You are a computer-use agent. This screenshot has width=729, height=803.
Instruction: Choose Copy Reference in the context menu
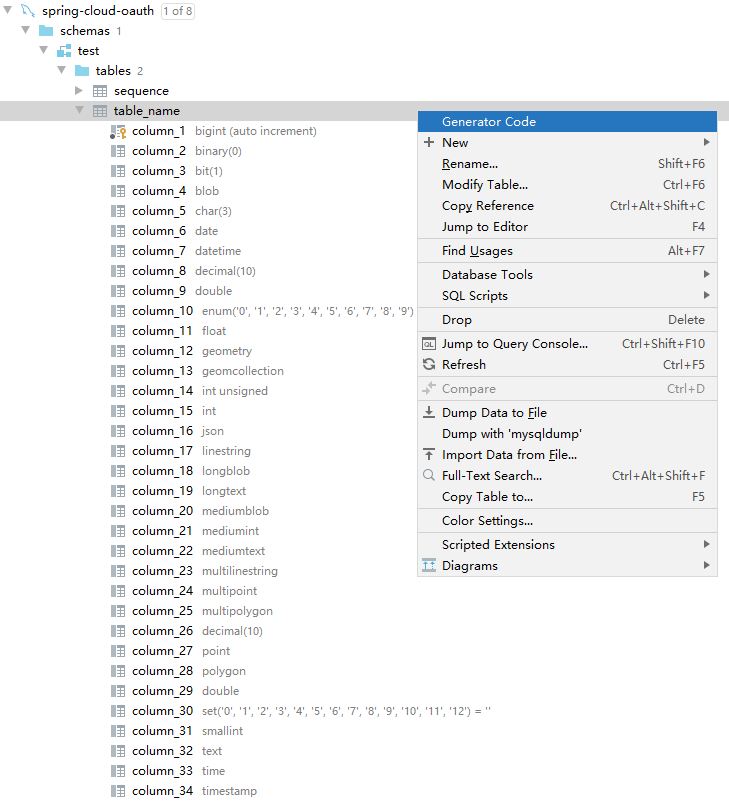[x=567, y=206]
